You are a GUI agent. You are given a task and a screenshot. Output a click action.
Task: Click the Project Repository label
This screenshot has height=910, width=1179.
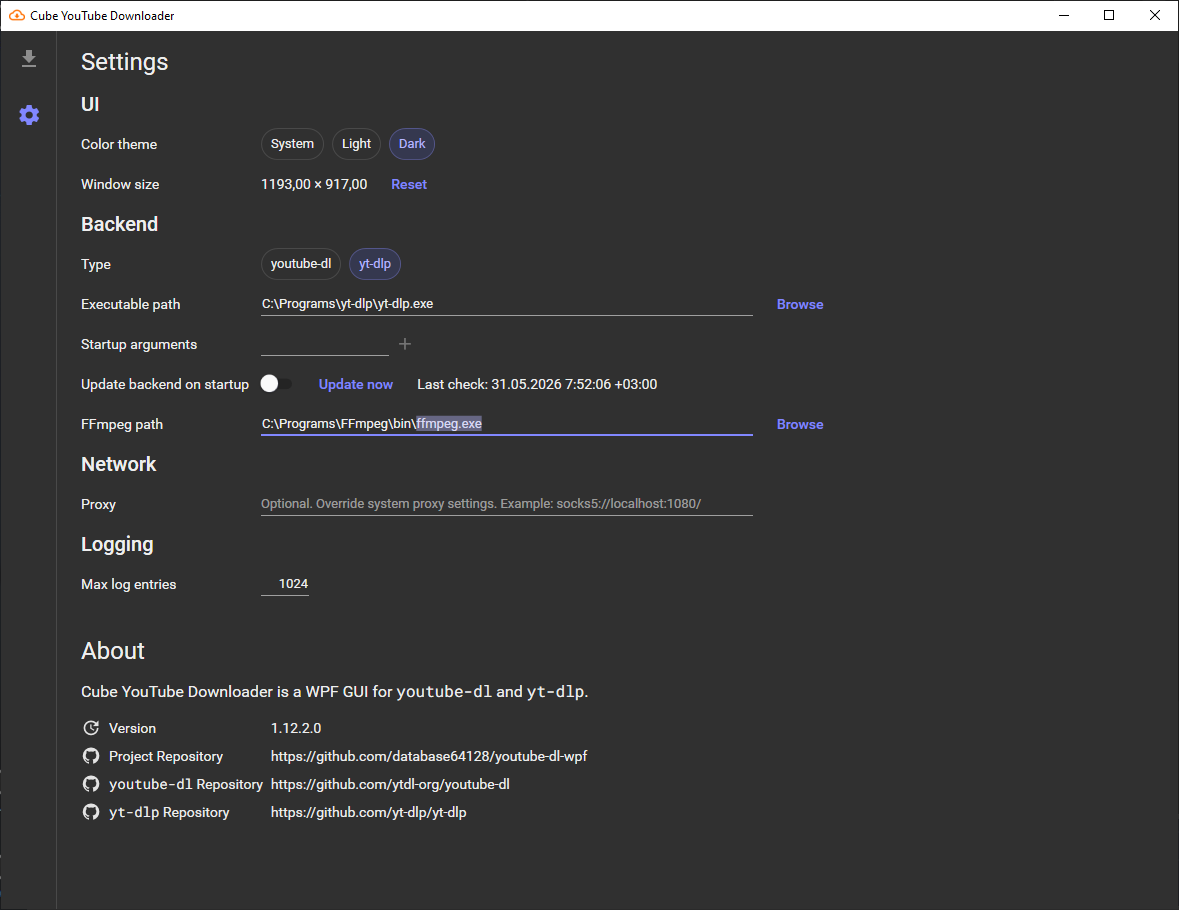pyautogui.click(x=166, y=756)
